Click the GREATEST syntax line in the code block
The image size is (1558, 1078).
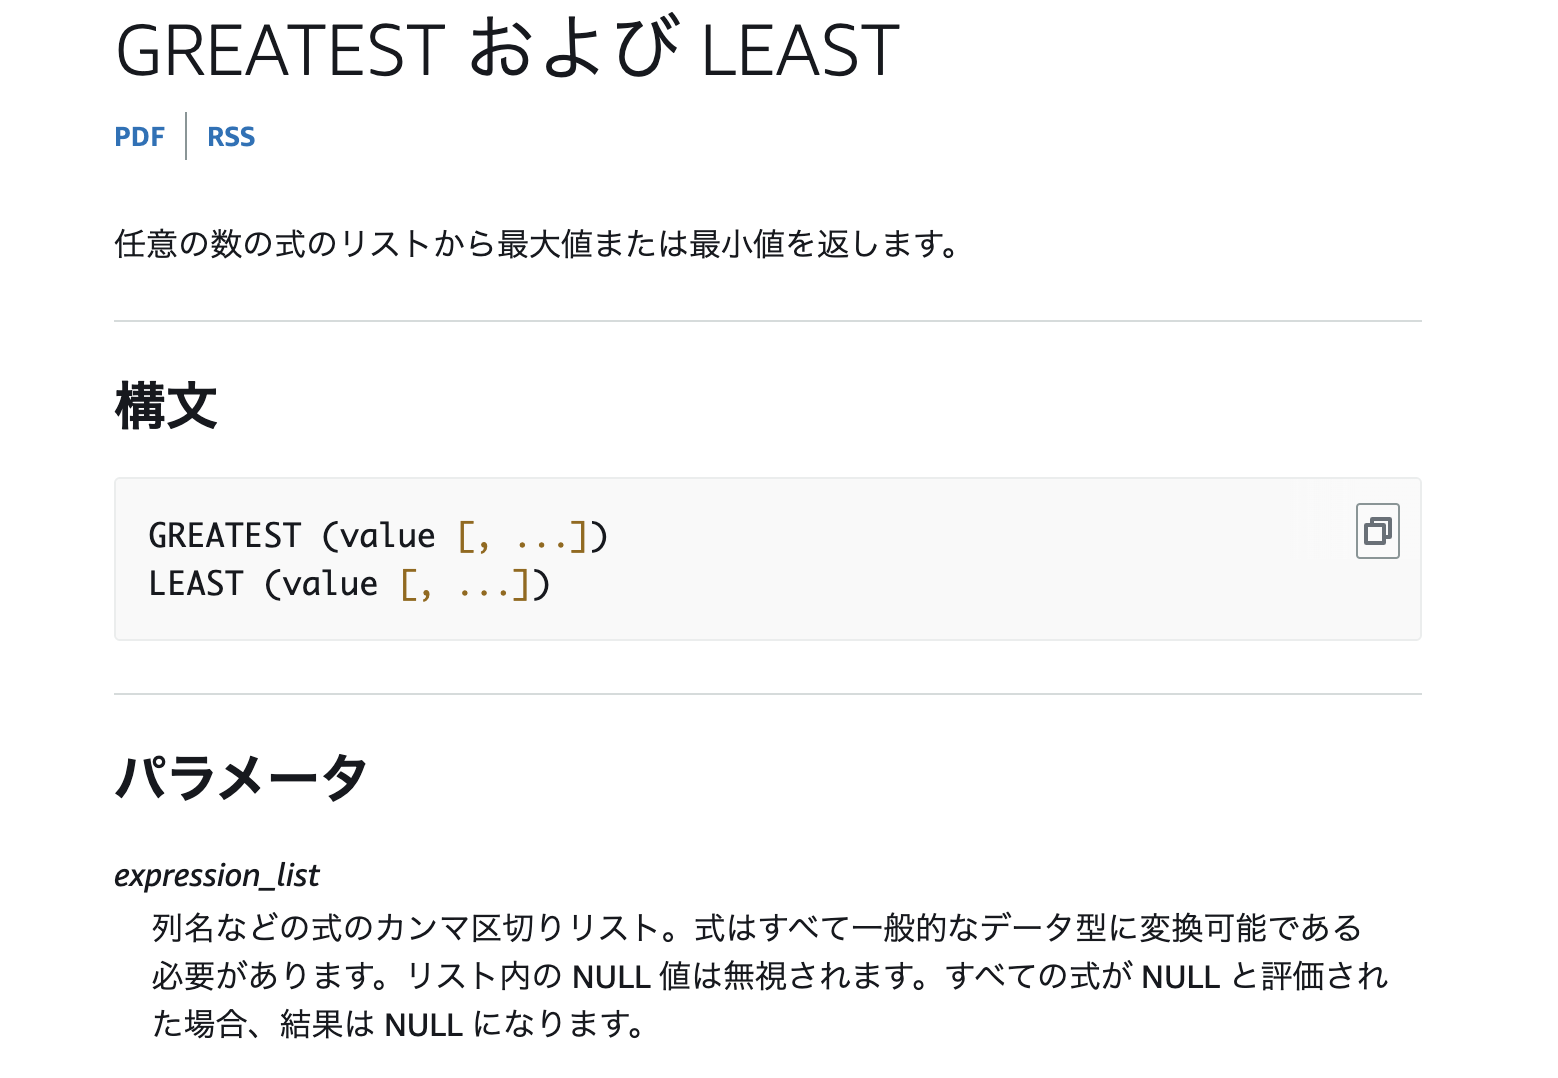tap(378, 536)
